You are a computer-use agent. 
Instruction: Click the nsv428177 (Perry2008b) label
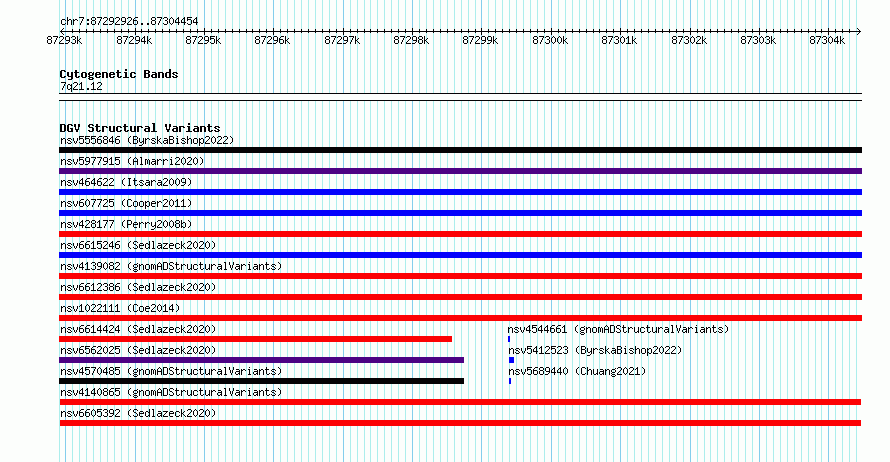pyautogui.click(x=126, y=224)
